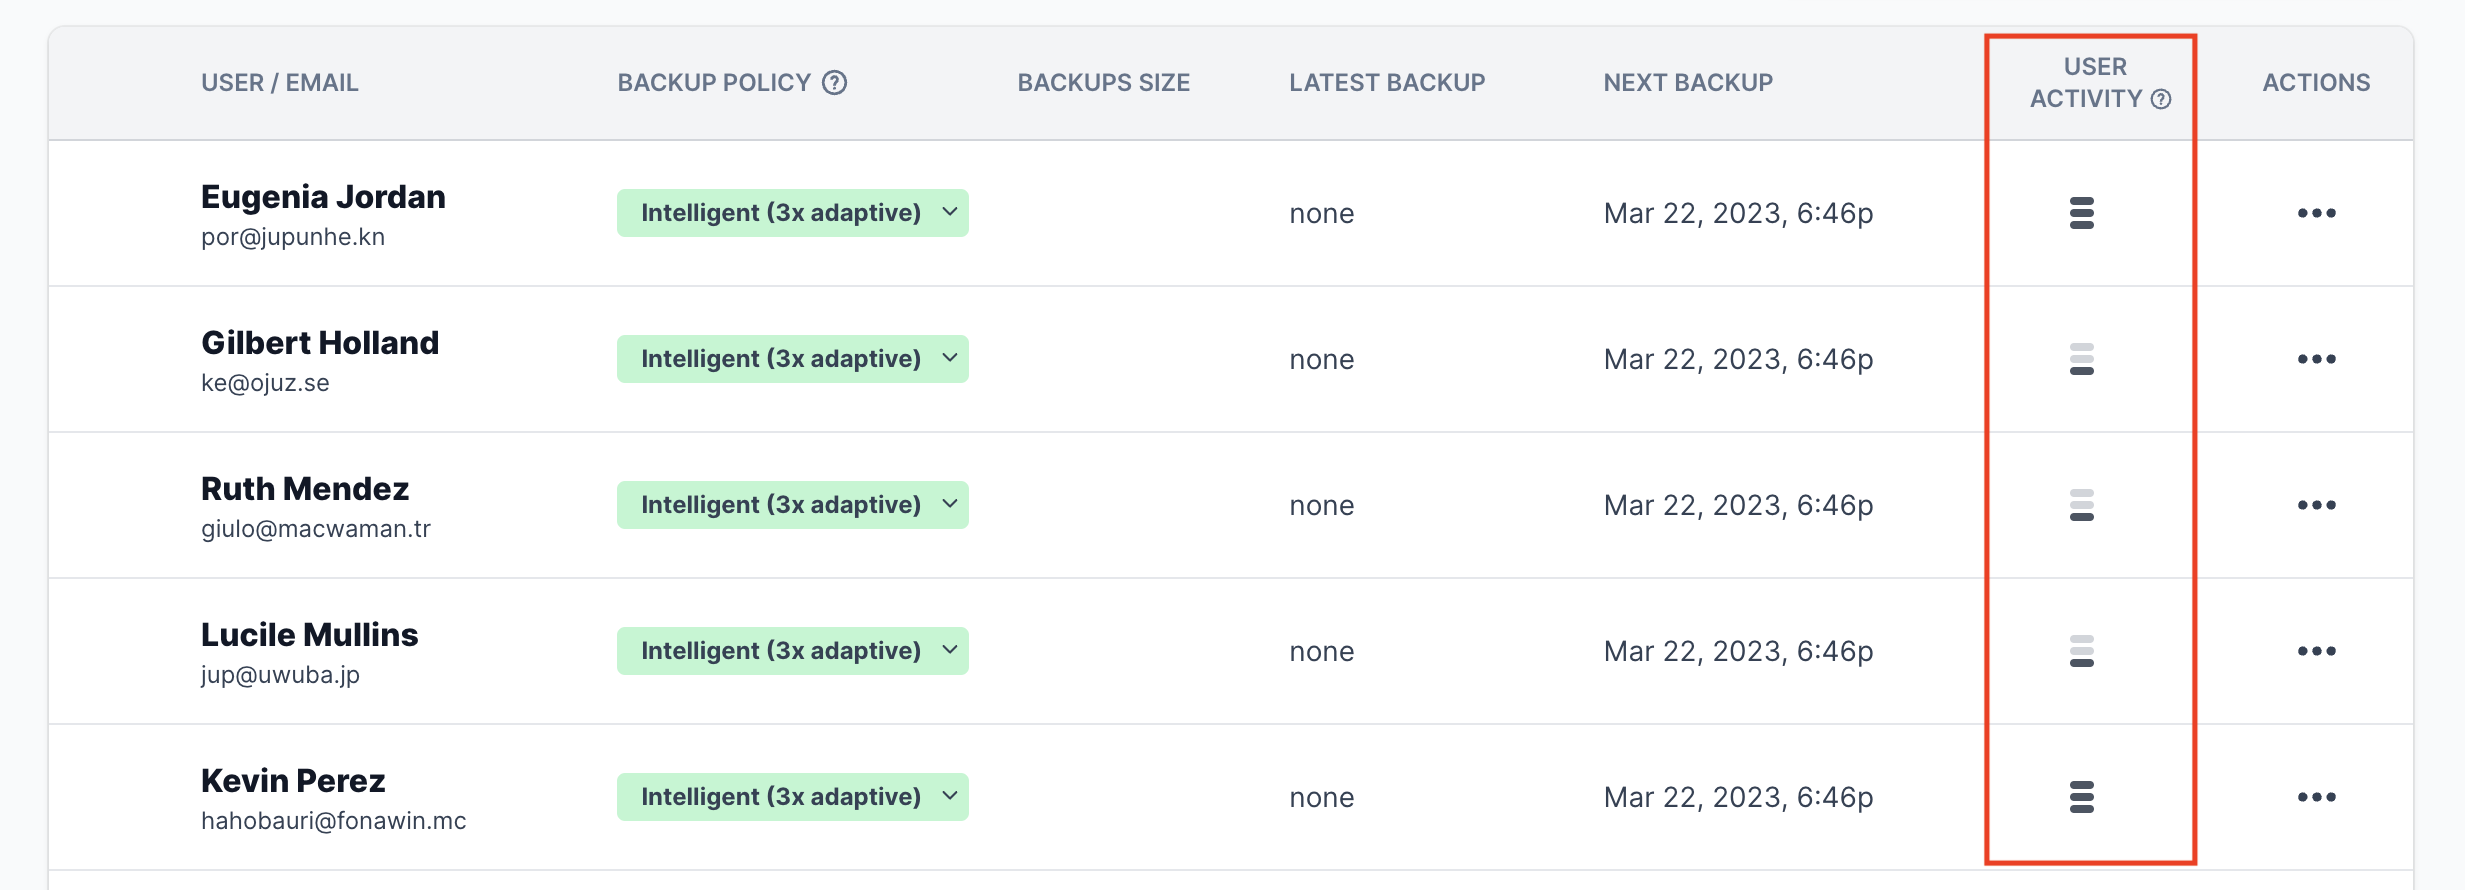Open the actions menu for Eugenia Jordan
2465x890 pixels.
(2316, 213)
